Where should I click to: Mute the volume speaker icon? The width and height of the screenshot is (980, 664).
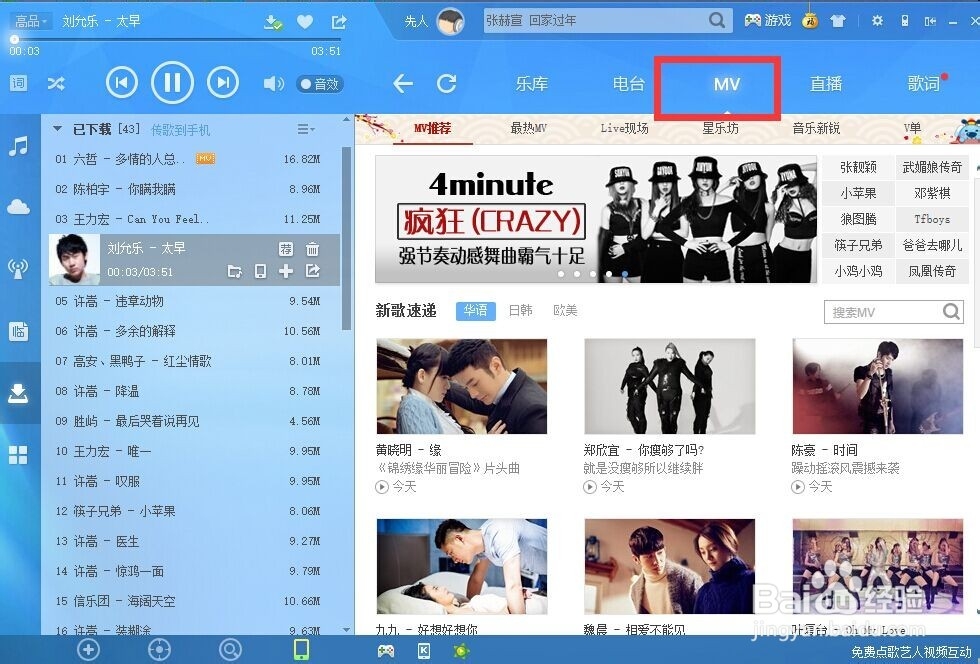coord(273,83)
